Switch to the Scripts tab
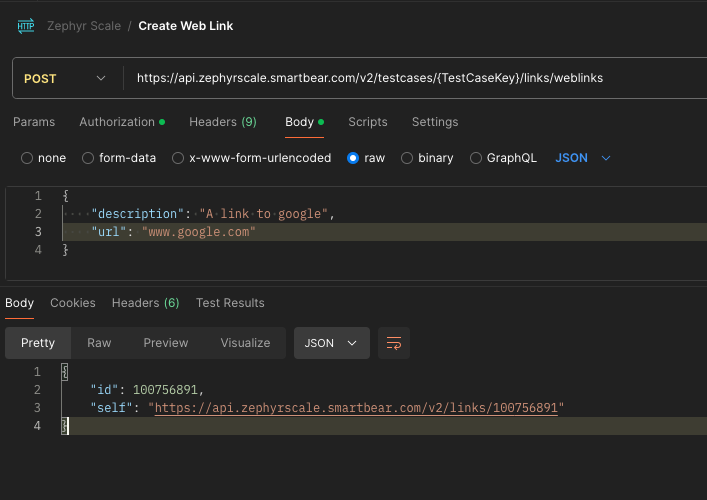 (x=367, y=122)
